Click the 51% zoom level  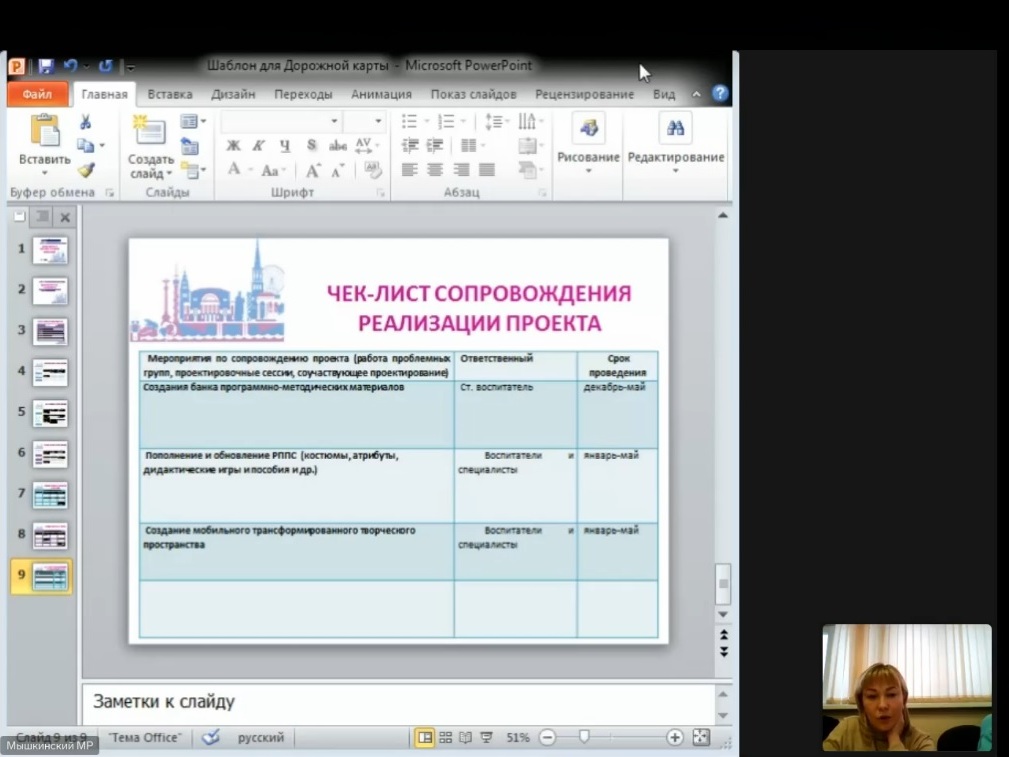tap(517, 737)
